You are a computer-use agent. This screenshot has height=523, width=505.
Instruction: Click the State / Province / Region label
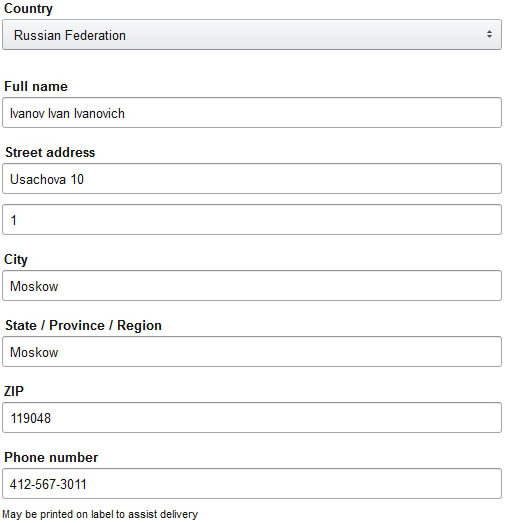coord(83,326)
